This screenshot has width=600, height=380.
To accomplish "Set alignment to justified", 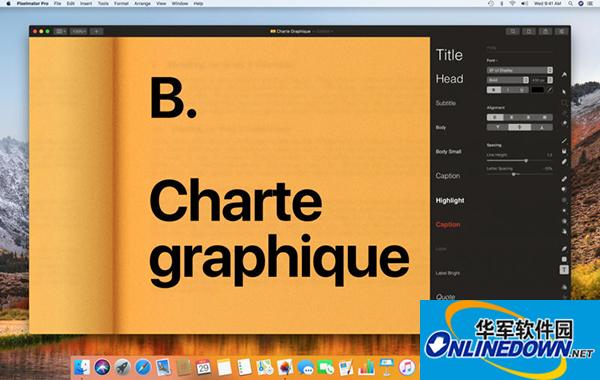I will (x=545, y=117).
